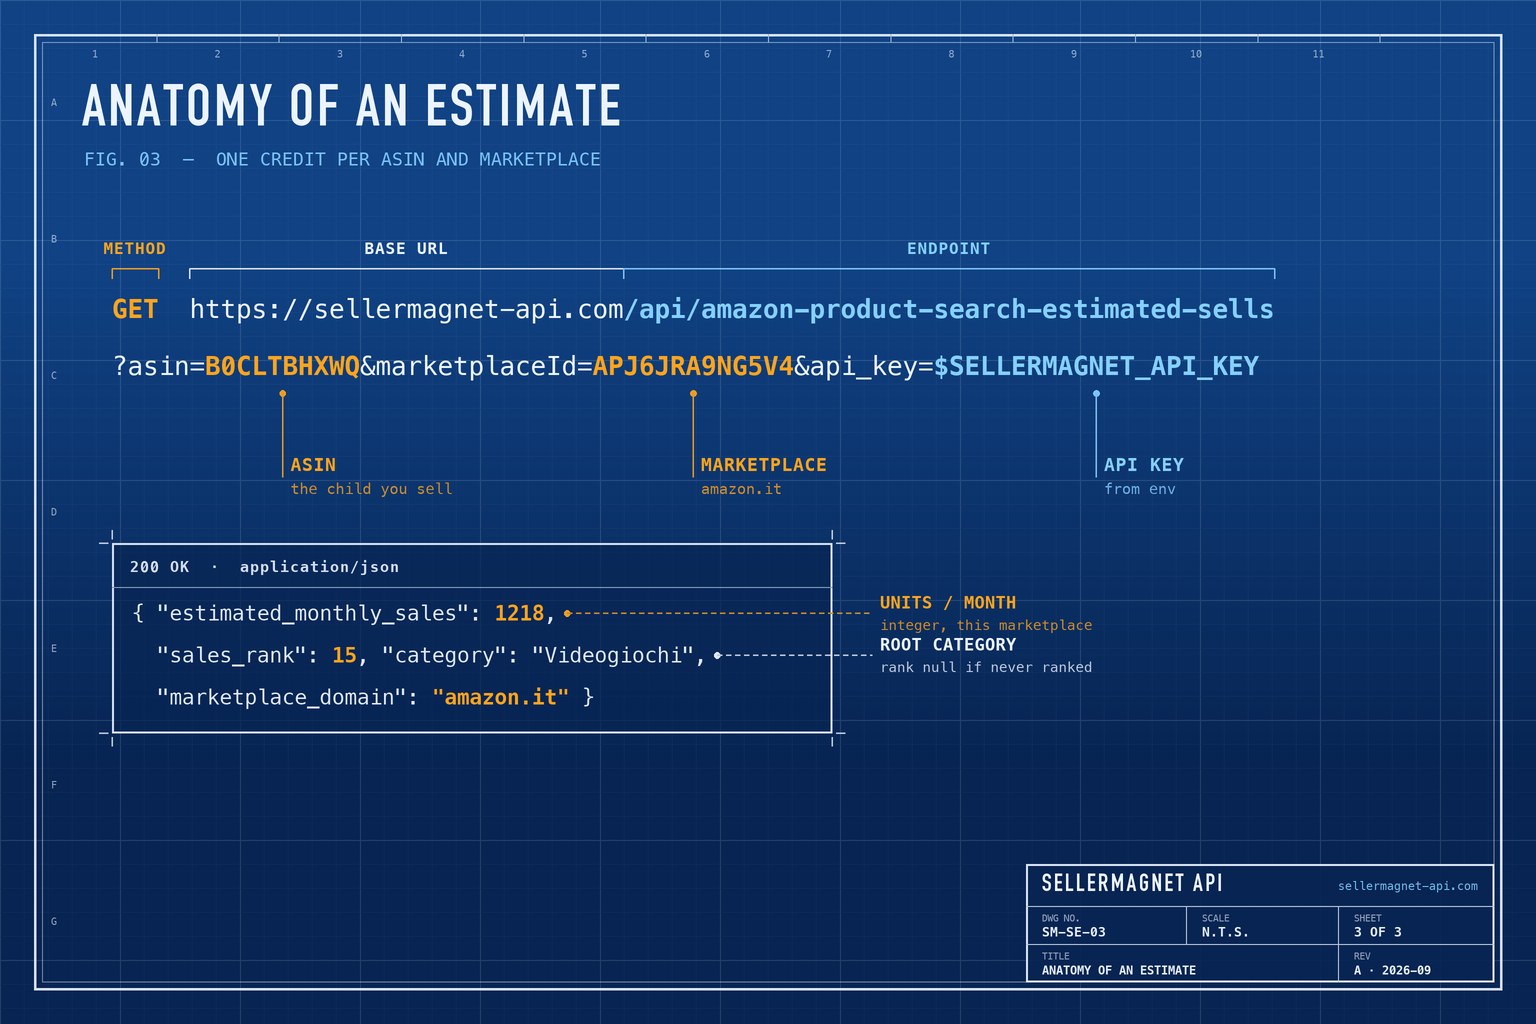Select the orange "amazon.it" JSON value
Screen dimensions: 1536x1024
pos(500,697)
